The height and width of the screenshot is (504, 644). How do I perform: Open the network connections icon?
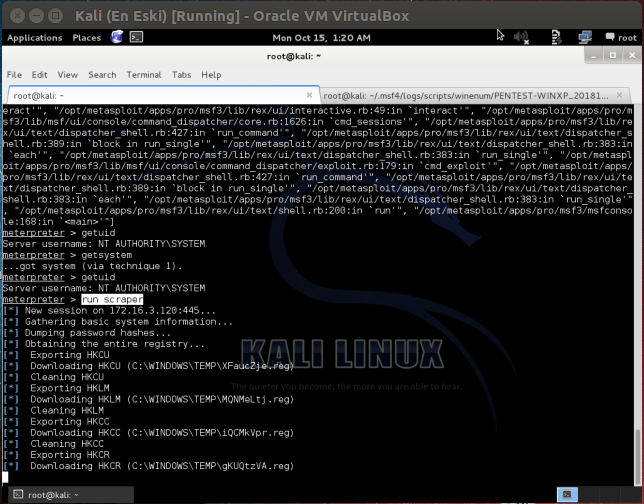point(585,37)
